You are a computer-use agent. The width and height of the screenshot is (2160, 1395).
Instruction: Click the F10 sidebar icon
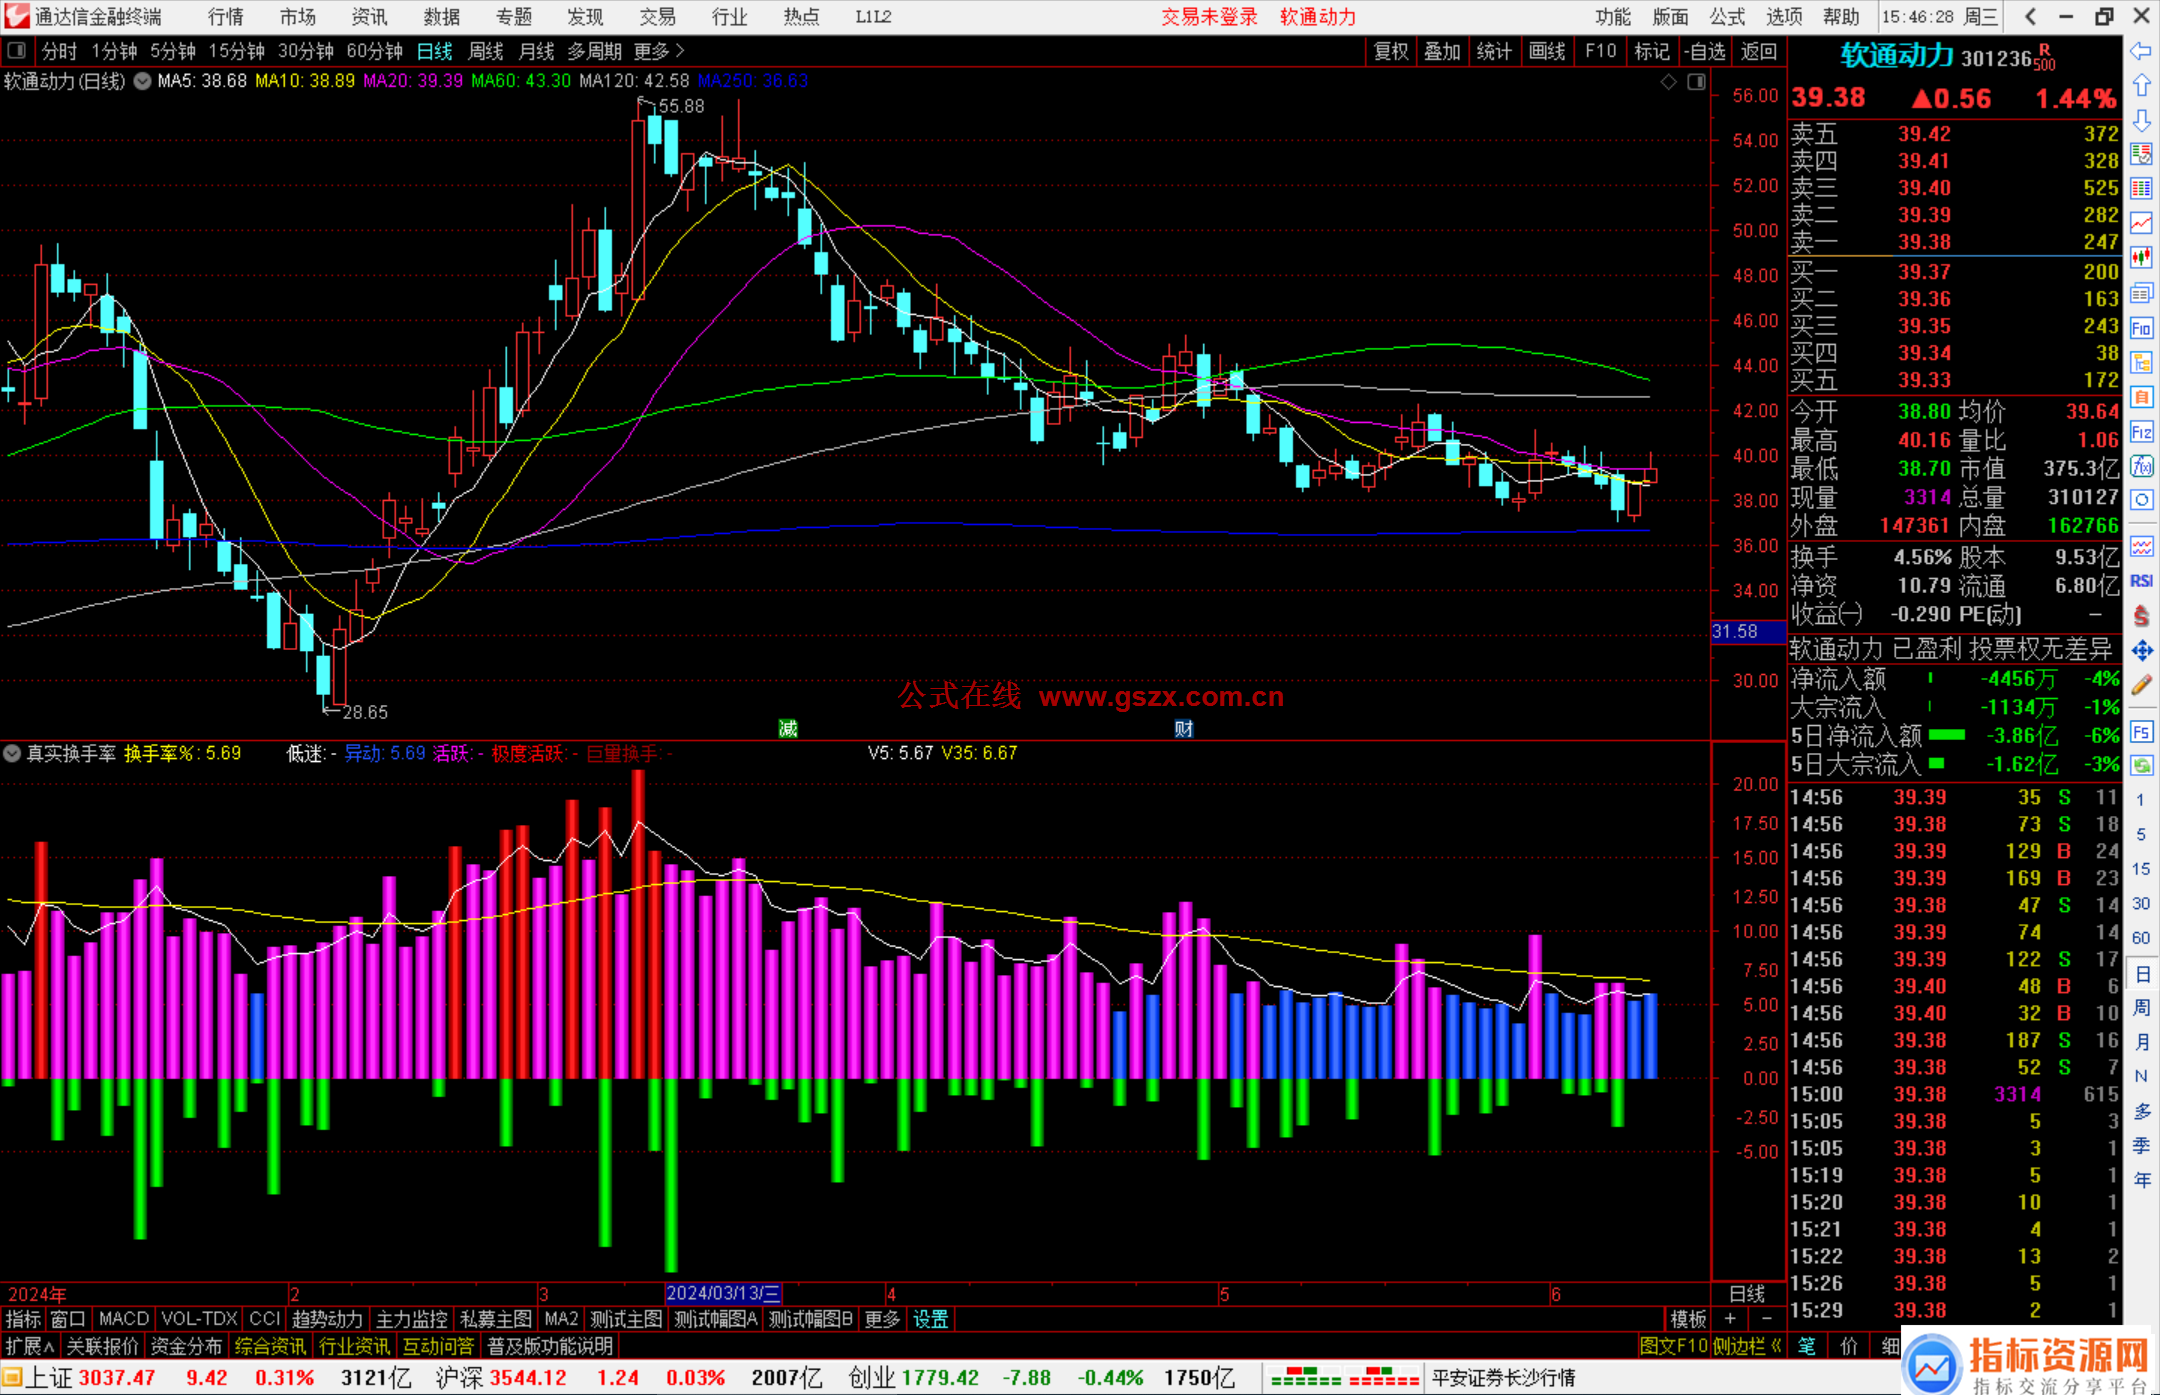click(x=2141, y=328)
